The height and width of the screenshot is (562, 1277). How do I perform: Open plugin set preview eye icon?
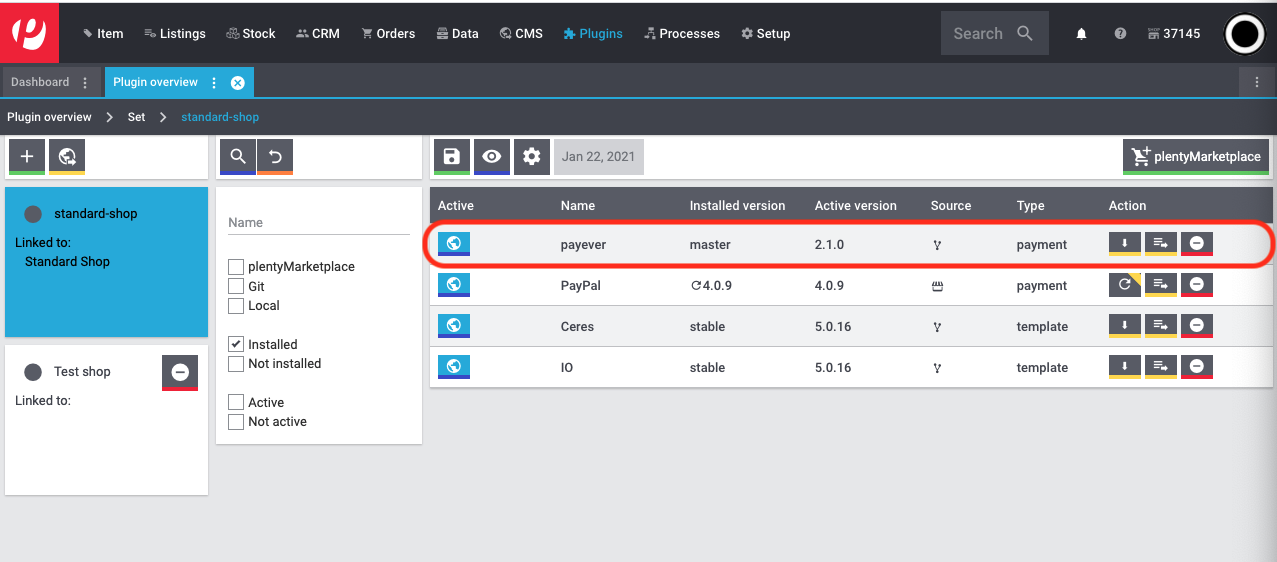(491, 156)
